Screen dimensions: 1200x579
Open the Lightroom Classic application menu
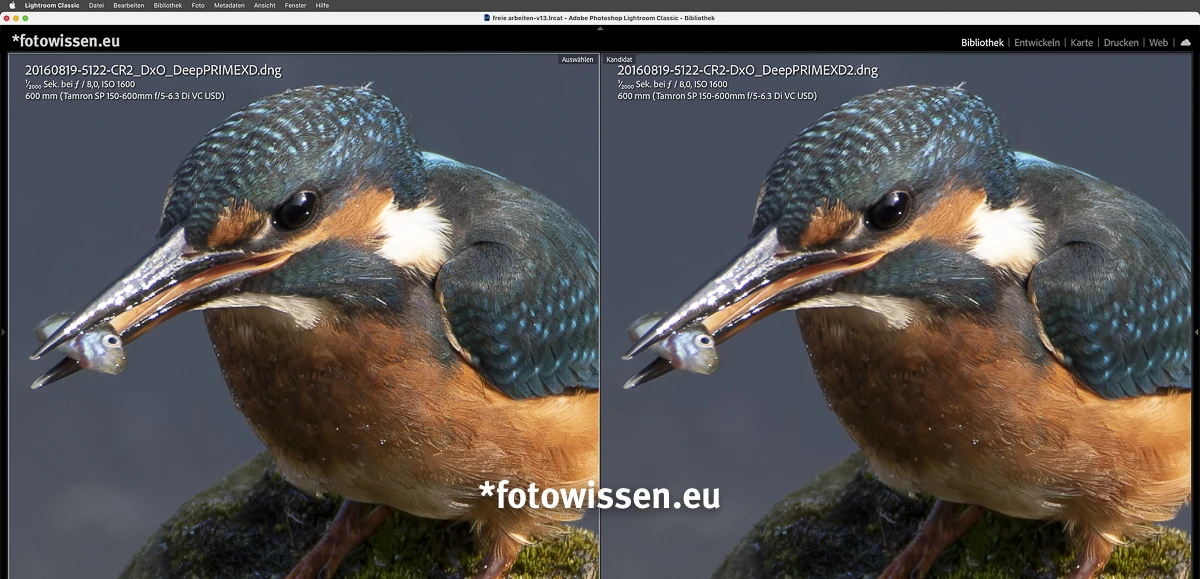pos(52,5)
